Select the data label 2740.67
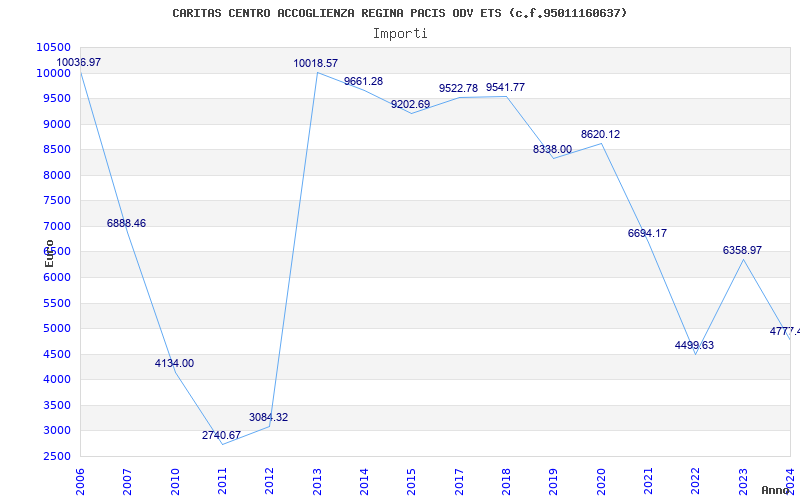The height and width of the screenshot is (500, 800). point(221,436)
